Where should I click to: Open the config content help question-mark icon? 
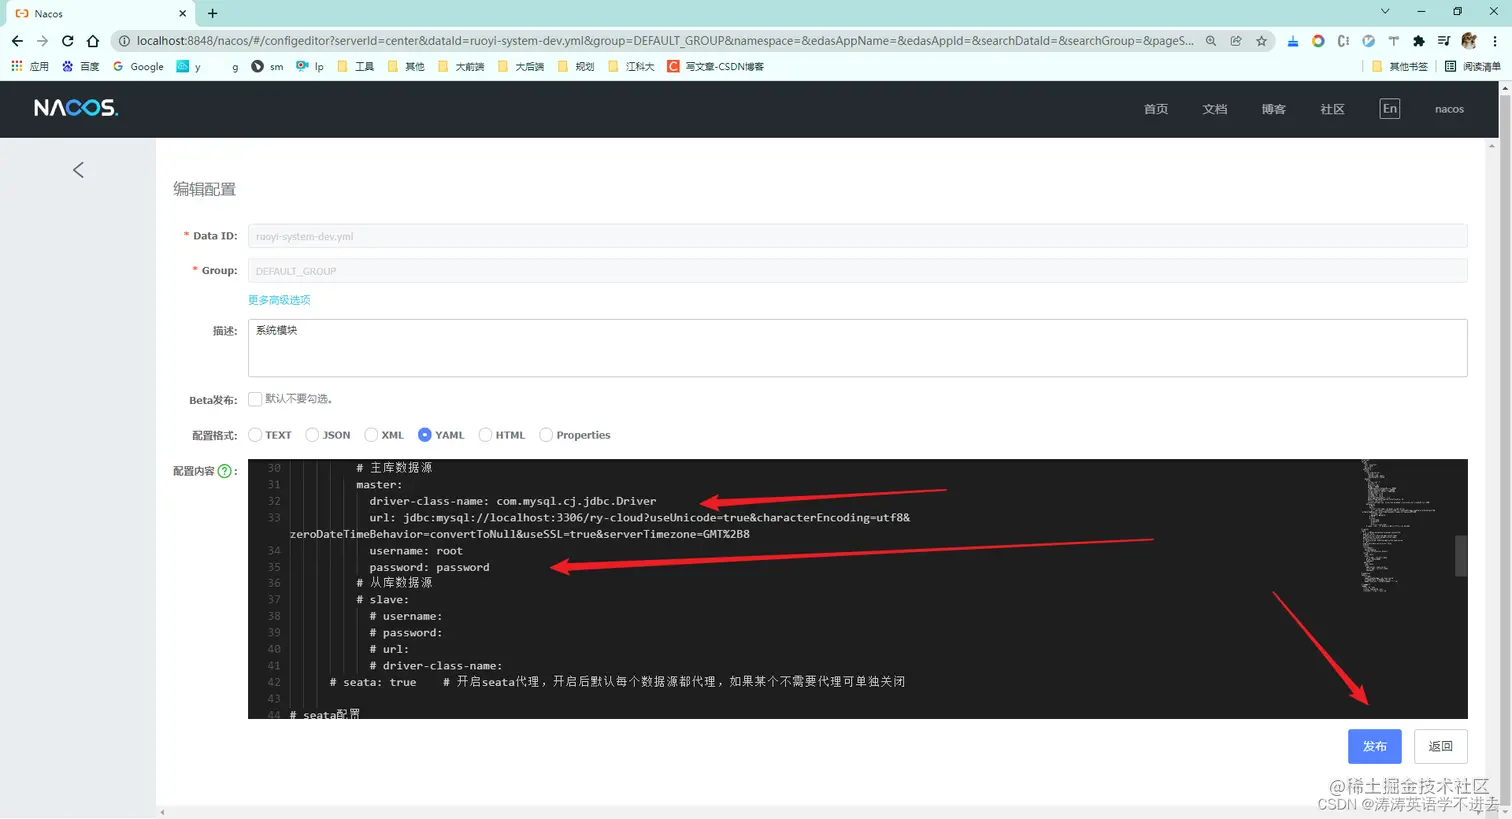[225, 471]
